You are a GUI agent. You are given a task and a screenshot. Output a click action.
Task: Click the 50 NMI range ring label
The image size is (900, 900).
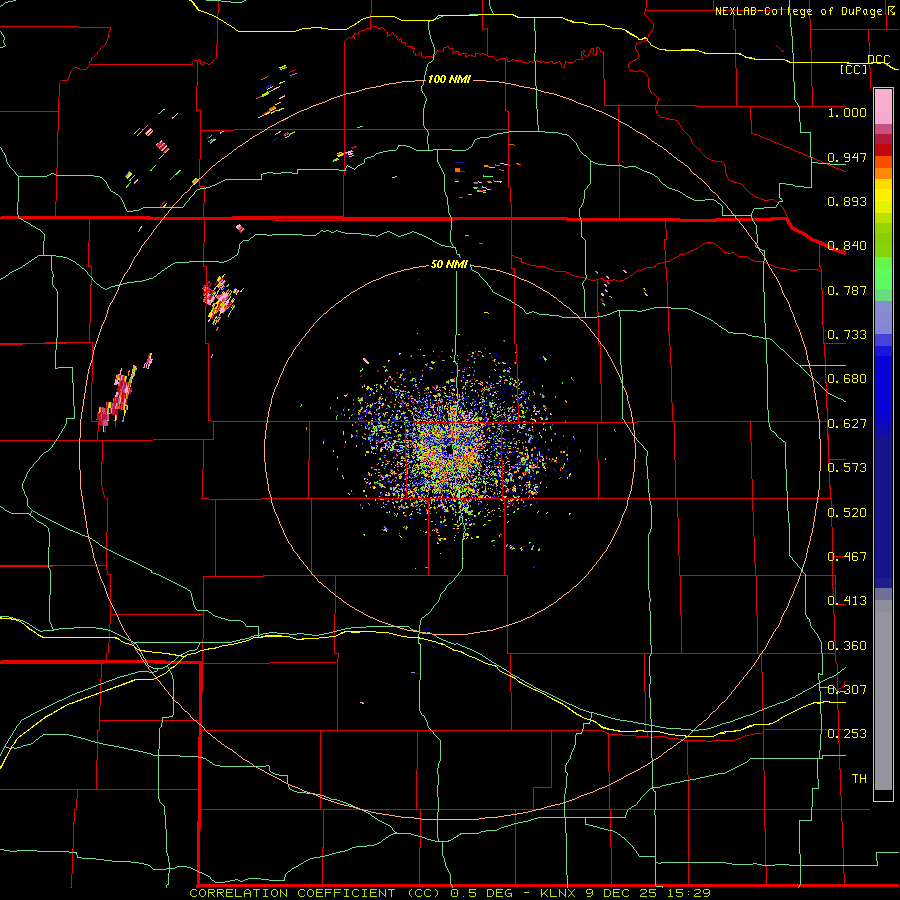449,264
